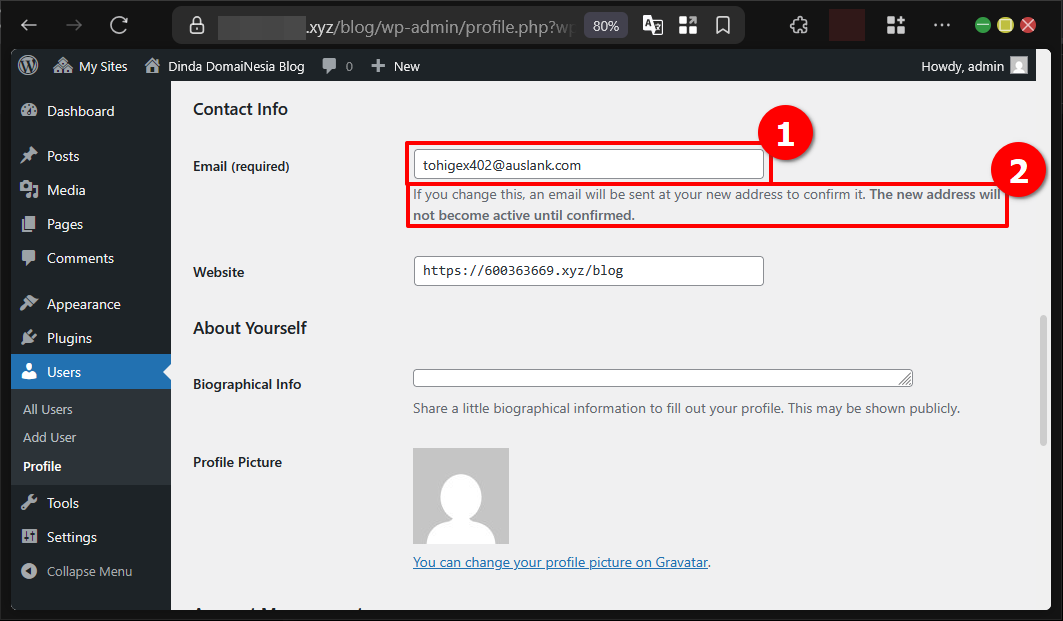Open the Posts section
The image size is (1063, 621).
pos(62,156)
